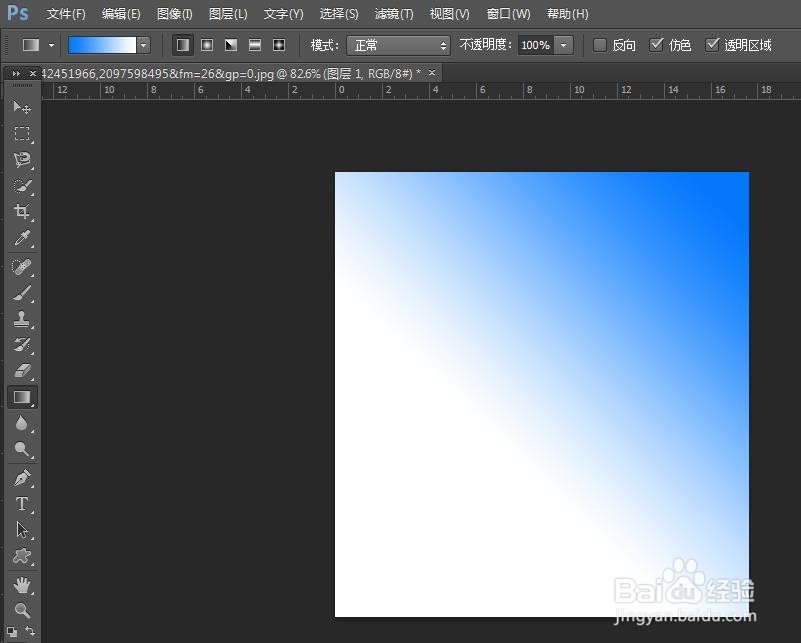Click the gradient-filled canvas image
The height and width of the screenshot is (643, 801).
point(541,394)
